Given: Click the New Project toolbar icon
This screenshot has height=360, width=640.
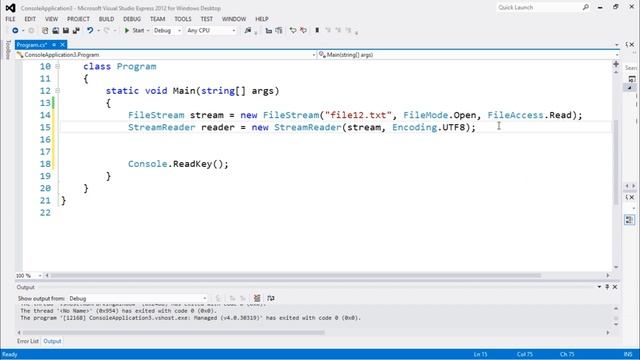Looking at the screenshot, I should 45,31.
